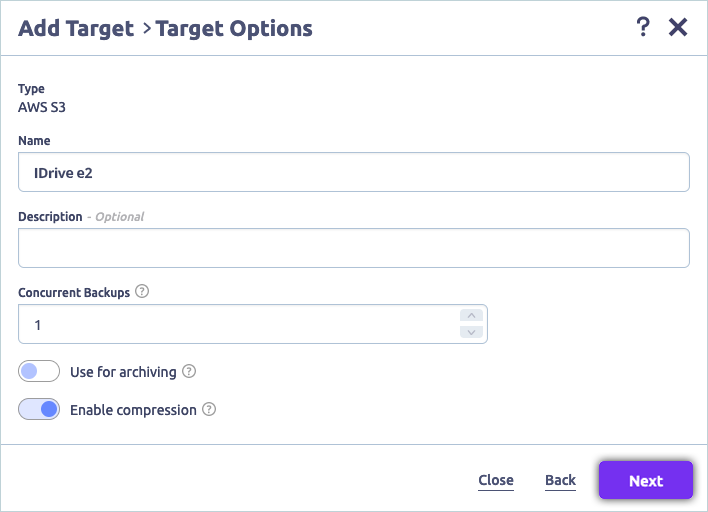Disable the Enable compression switch
The image size is (708, 512).
pyautogui.click(x=39, y=410)
